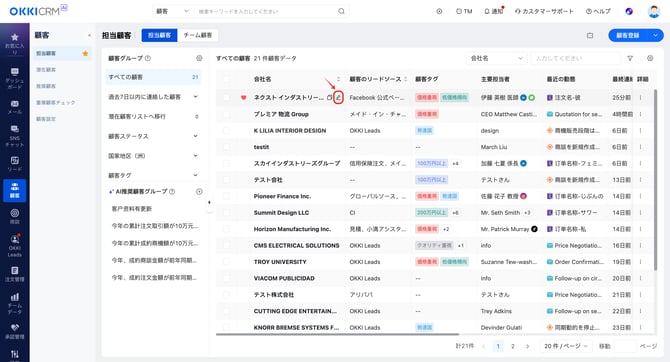Check the box for プレミア 物流 Group row
Viewport: 670px width, 362px height.
[x=226, y=114]
